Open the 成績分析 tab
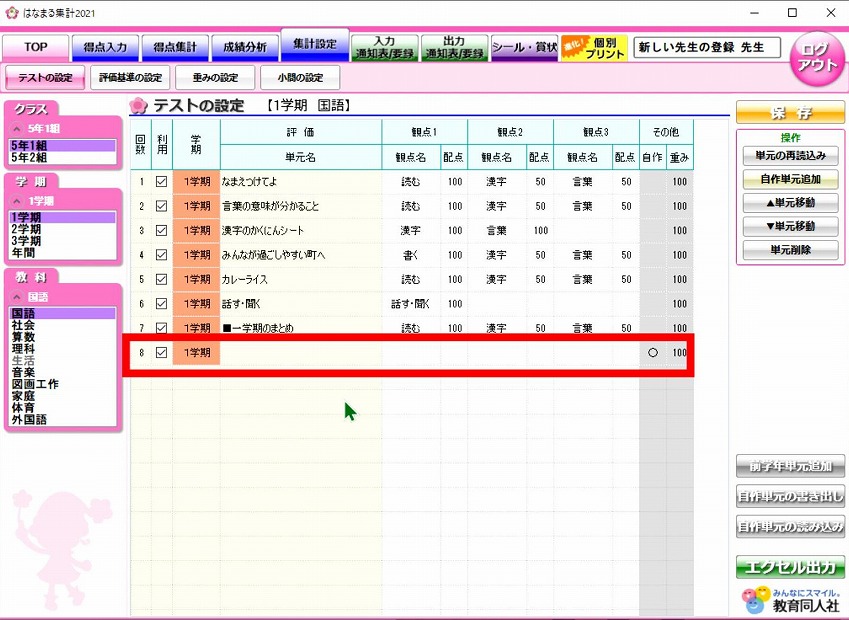The width and height of the screenshot is (849, 620). point(245,48)
